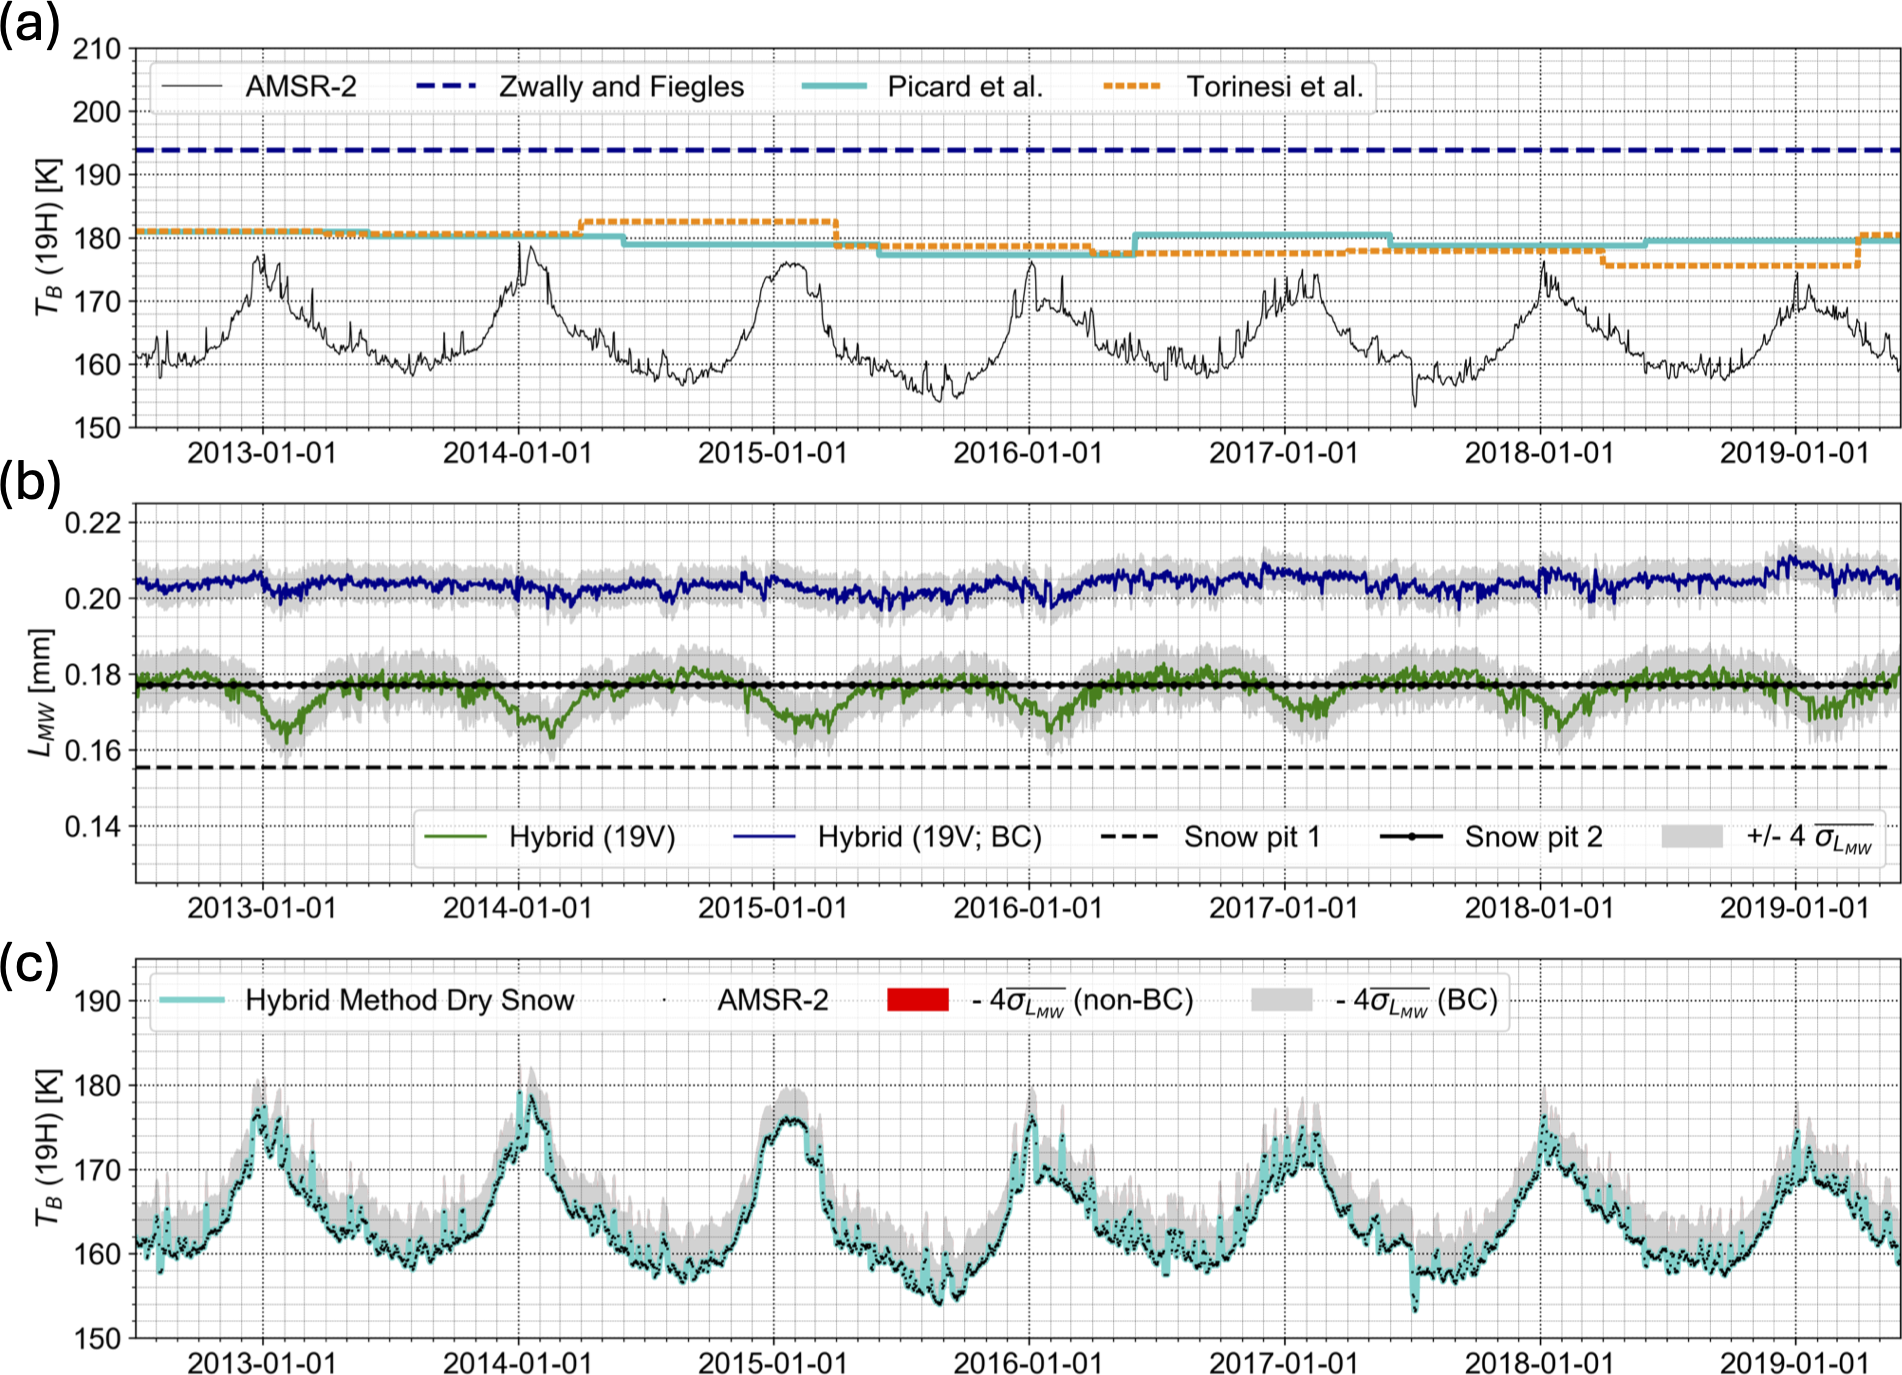Click the panel (c) label
This screenshot has height=1375, width=1902.
coord(30,965)
